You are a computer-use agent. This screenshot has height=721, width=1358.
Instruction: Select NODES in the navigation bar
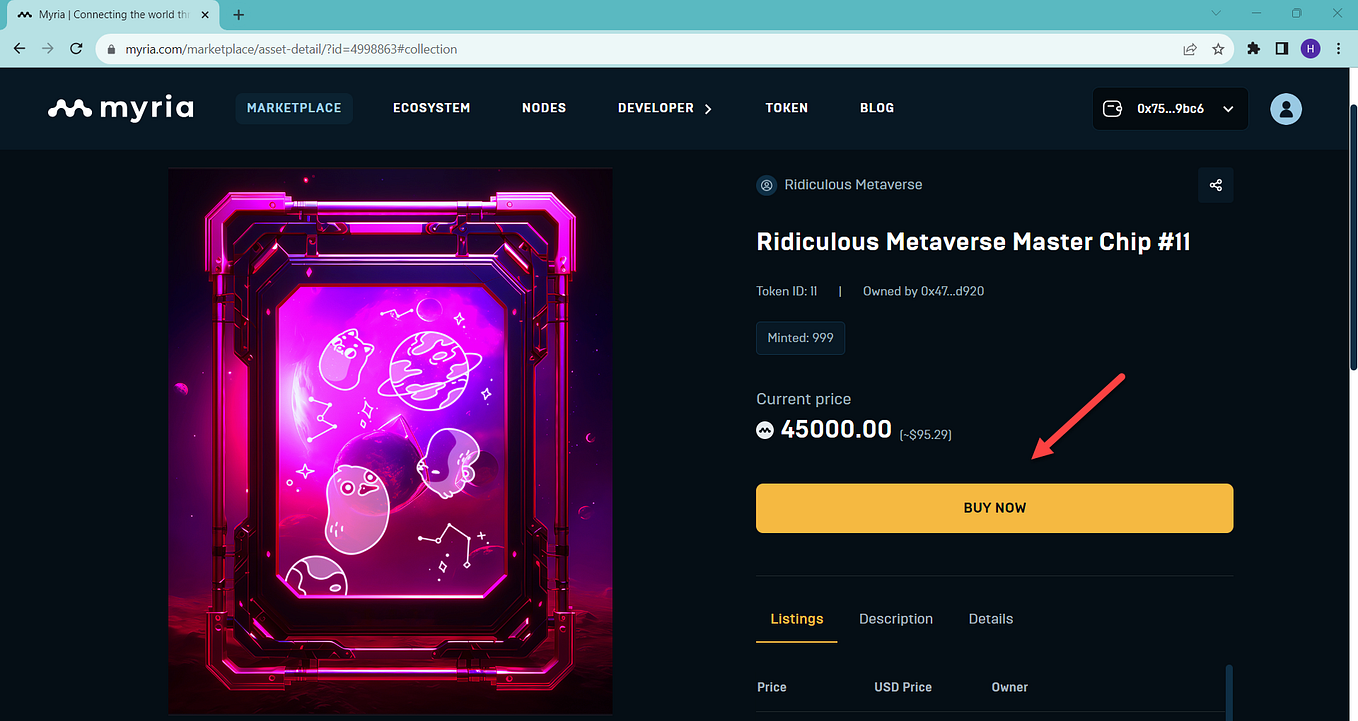click(543, 108)
